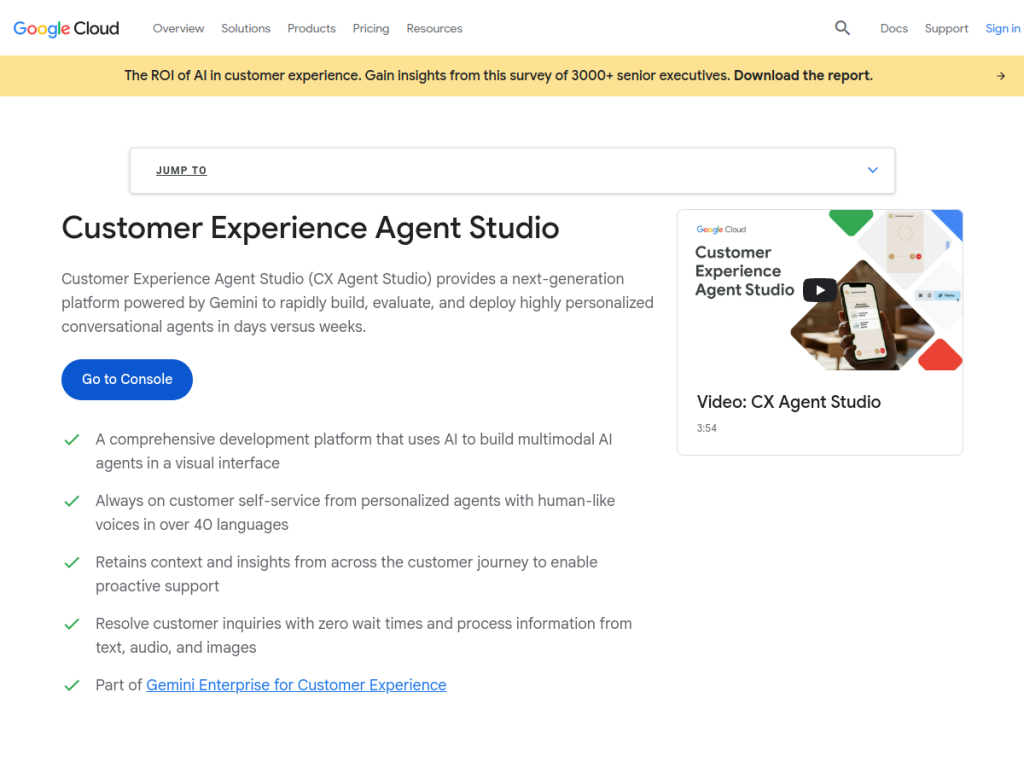The image size is (1024, 768).
Task: Play the CX Agent Studio video
Action: click(820, 291)
